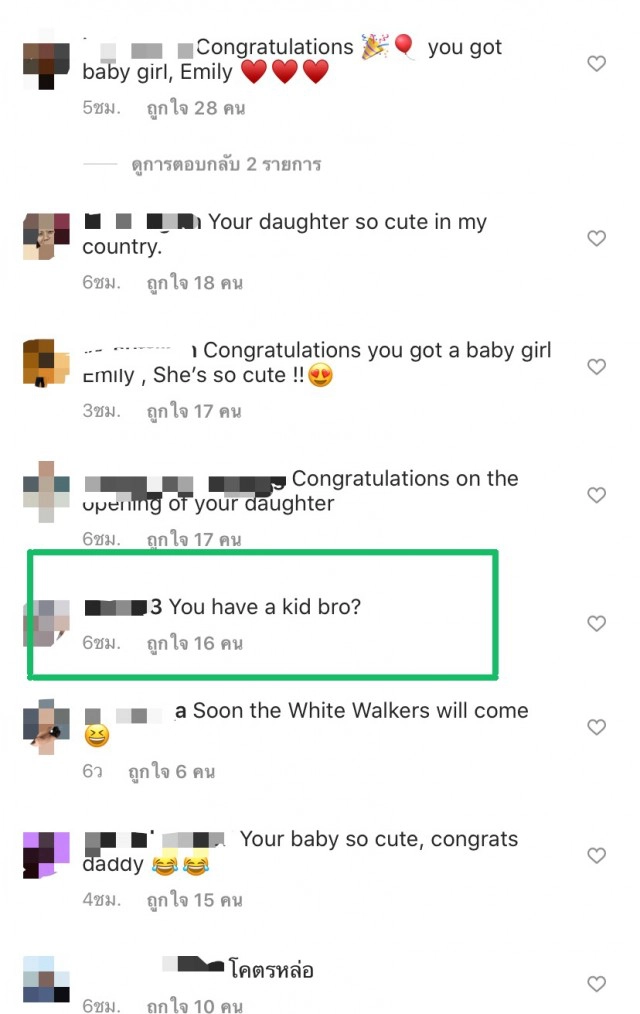Open 'ถูกใจ 16 คน' under kid bro comment
The width and height of the screenshot is (640, 1014).
(195, 643)
